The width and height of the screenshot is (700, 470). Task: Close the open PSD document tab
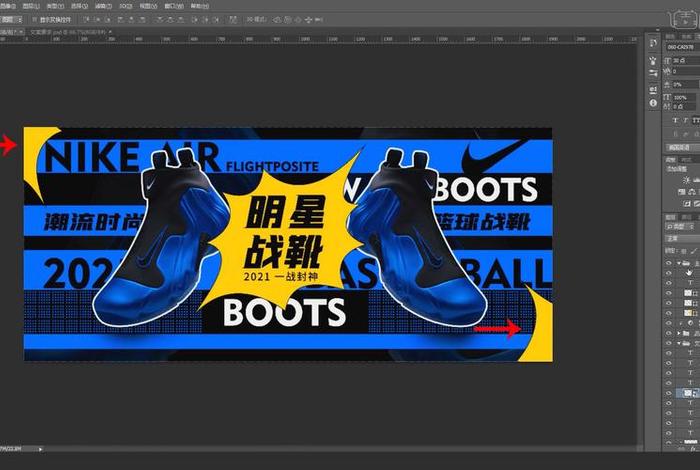110,32
